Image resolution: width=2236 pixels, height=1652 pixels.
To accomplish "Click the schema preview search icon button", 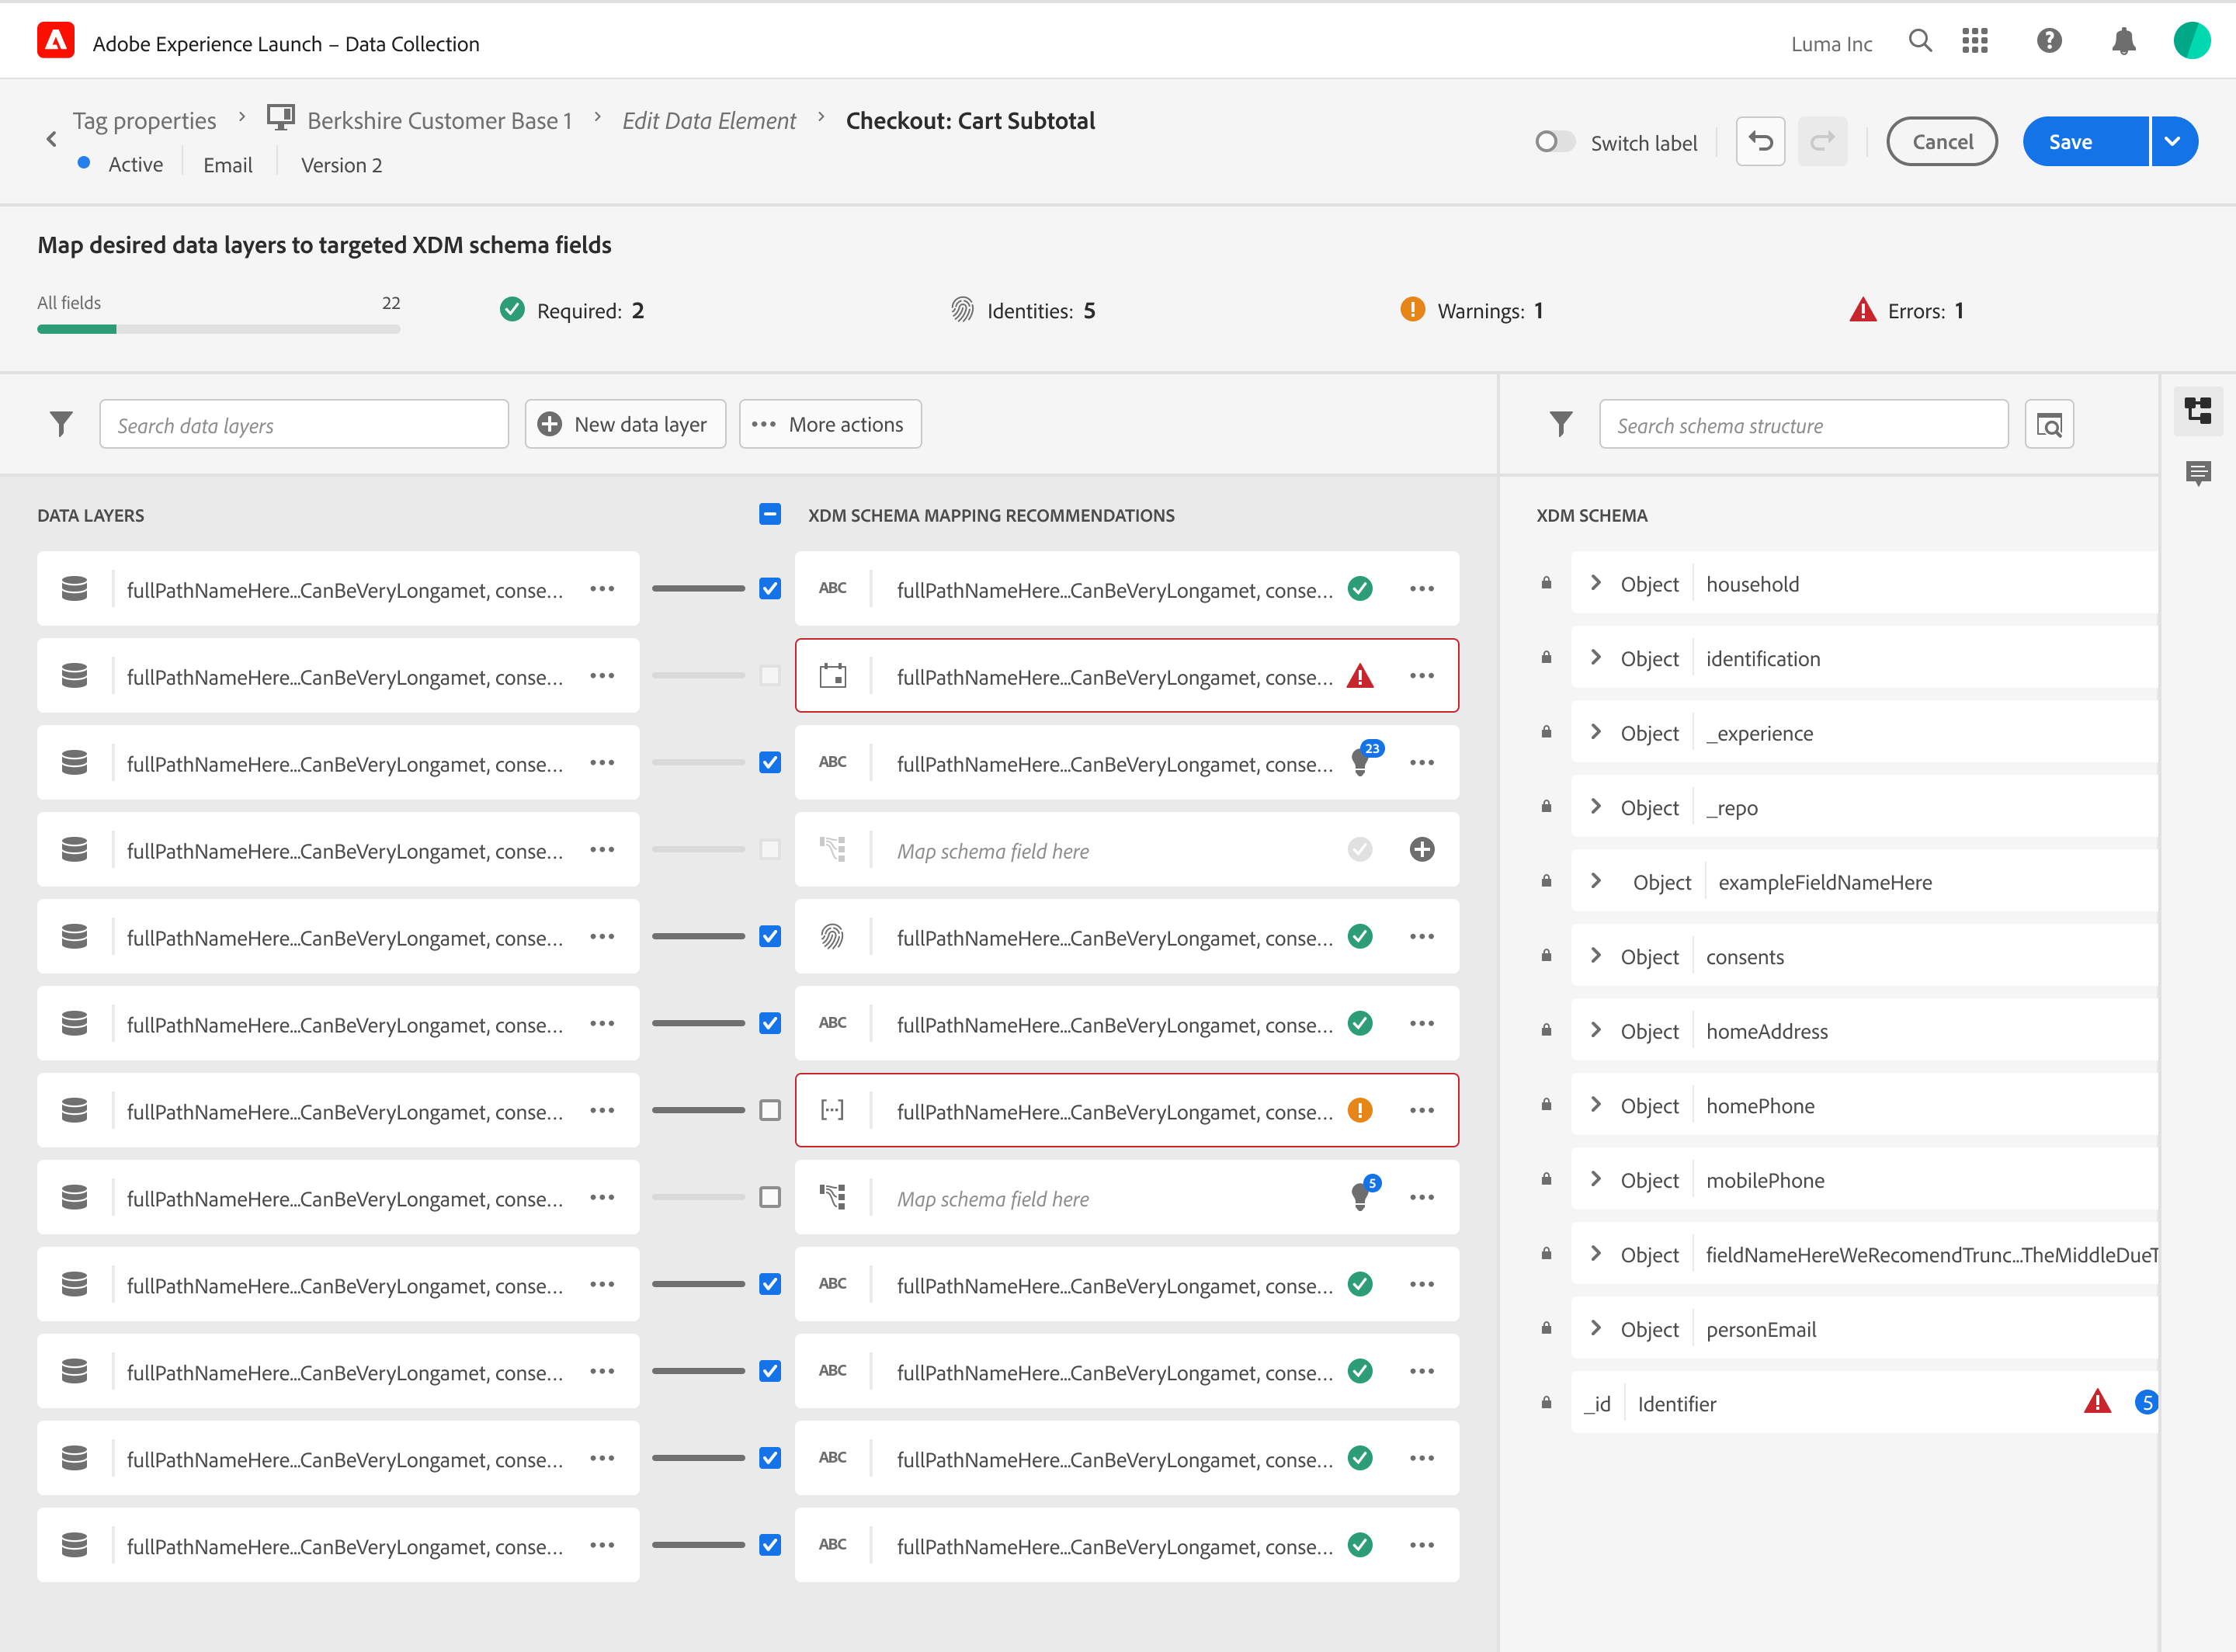I will point(2049,425).
